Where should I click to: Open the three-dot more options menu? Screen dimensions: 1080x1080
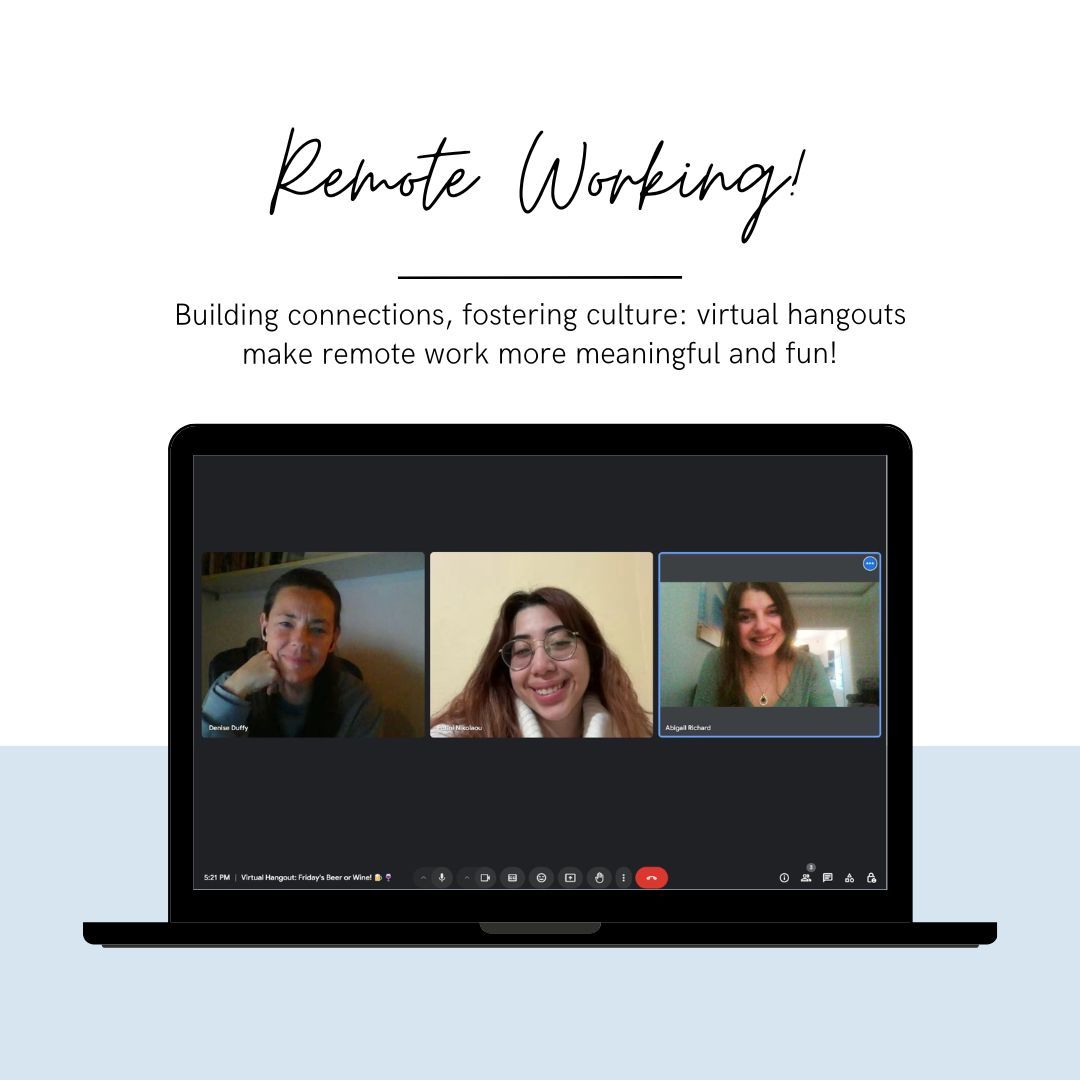pos(623,878)
